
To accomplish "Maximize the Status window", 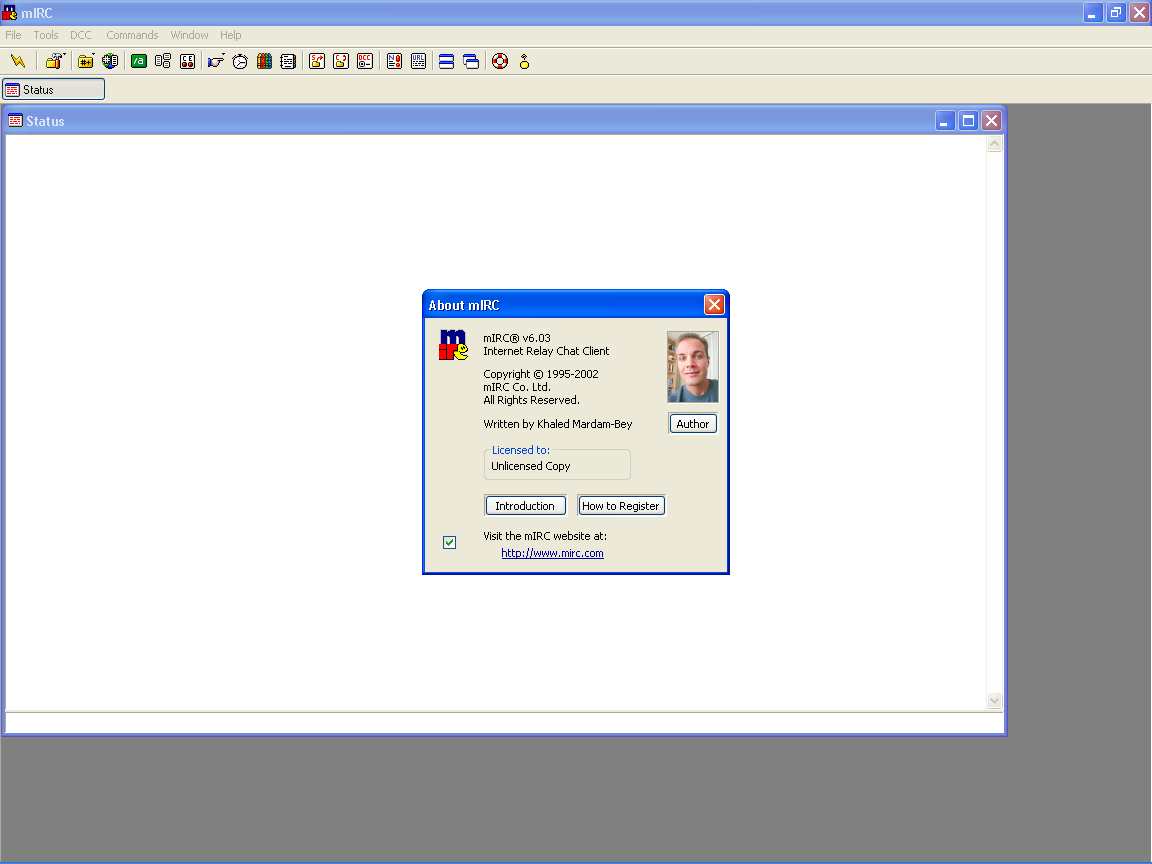I will 968,120.
